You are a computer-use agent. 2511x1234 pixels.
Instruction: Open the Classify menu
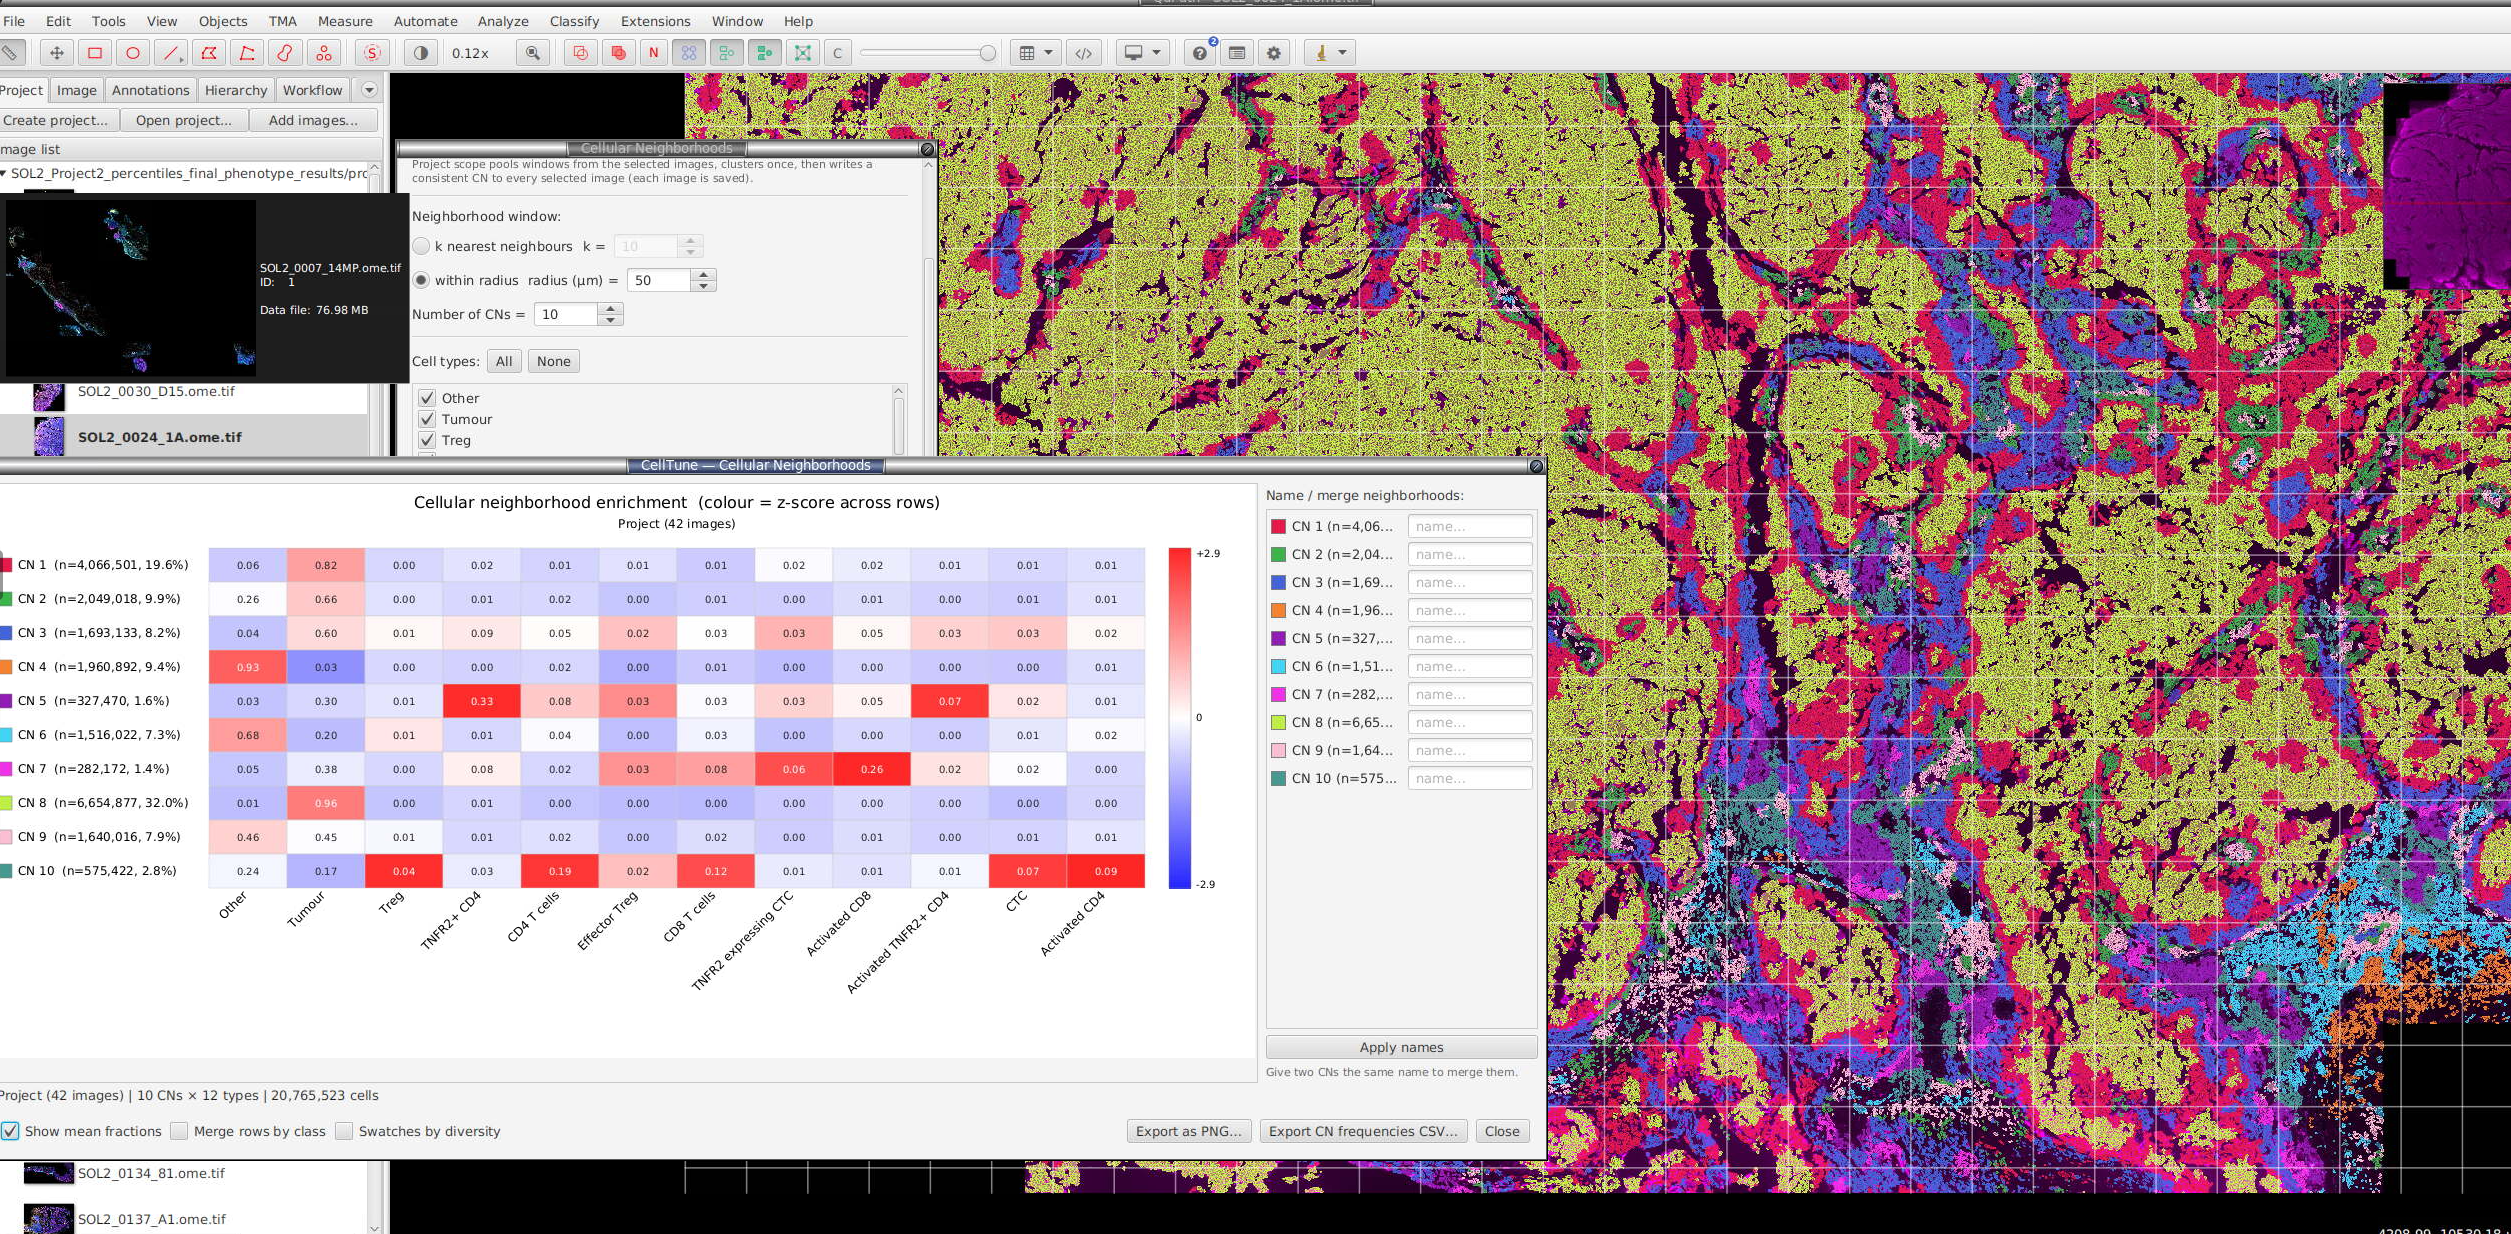pyautogui.click(x=574, y=21)
